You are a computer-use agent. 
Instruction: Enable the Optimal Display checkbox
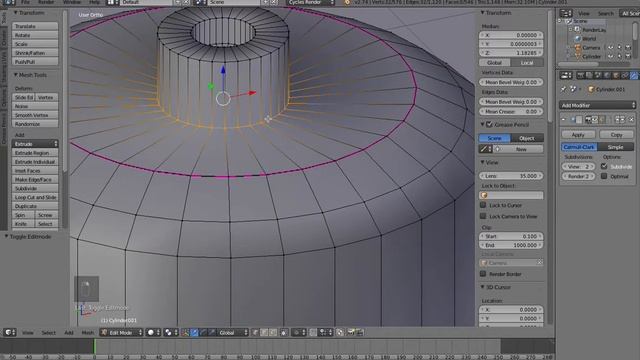pyautogui.click(x=604, y=176)
